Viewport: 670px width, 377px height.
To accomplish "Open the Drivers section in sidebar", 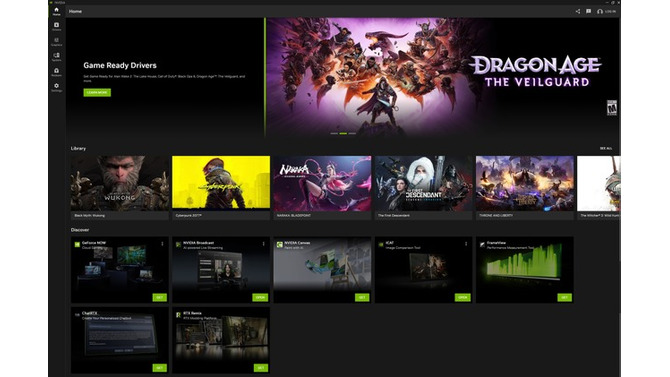I will 56,27.
